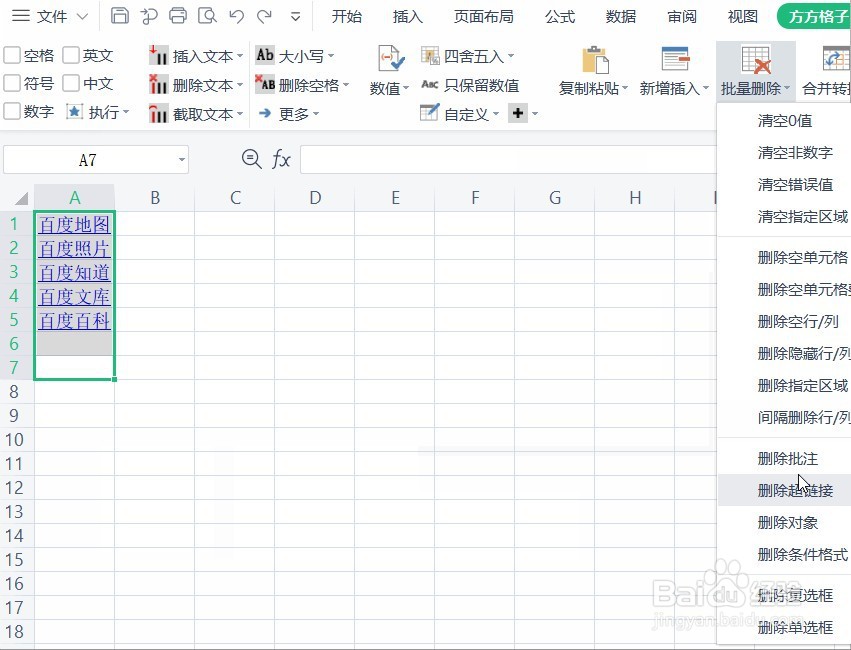The height and width of the screenshot is (650, 851).
Task: Click the zoom magnifier icon in formula bar
Action: coord(251,160)
